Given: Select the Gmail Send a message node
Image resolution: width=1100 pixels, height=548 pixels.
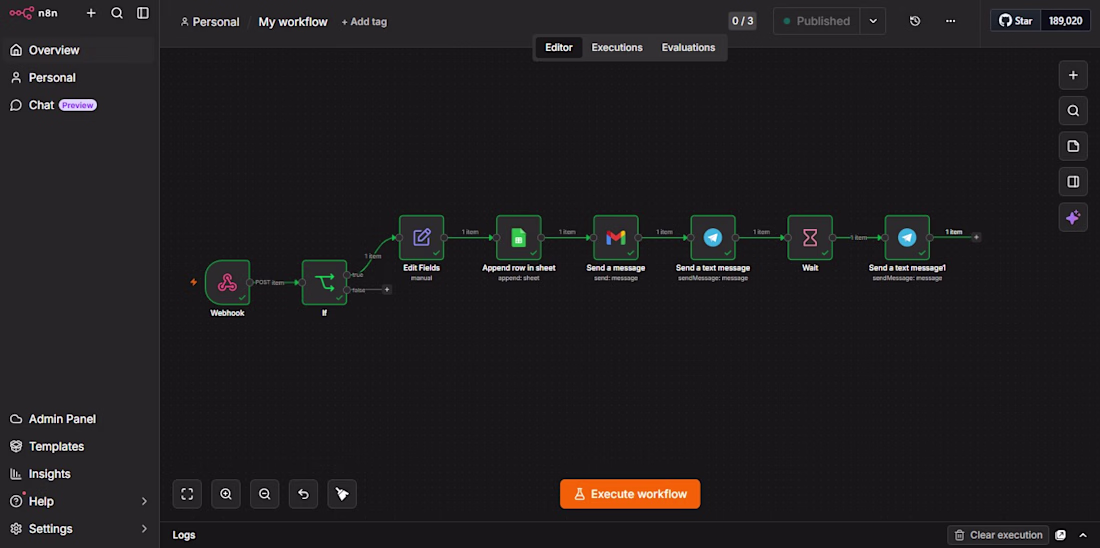Looking at the screenshot, I should pos(615,237).
